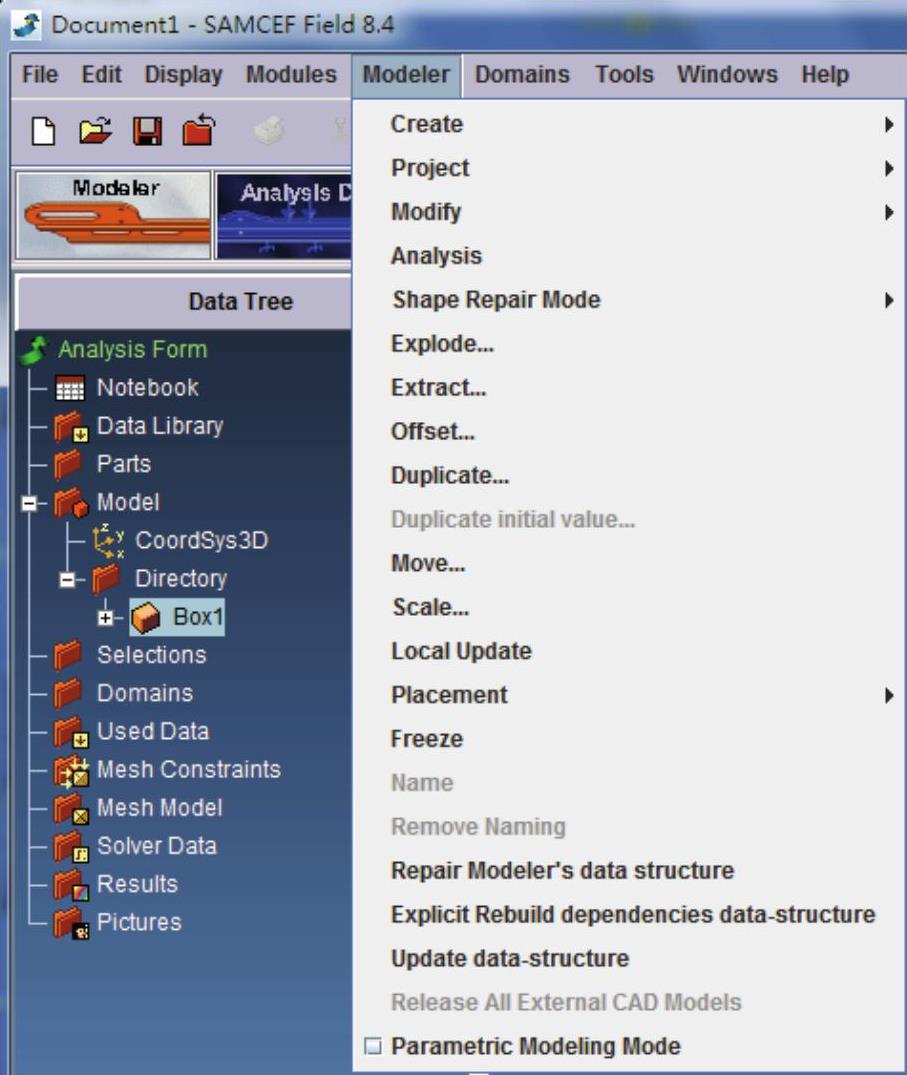Image resolution: width=907 pixels, height=1075 pixels.
Task: Open the Create submenu
Action: point(426,124)
